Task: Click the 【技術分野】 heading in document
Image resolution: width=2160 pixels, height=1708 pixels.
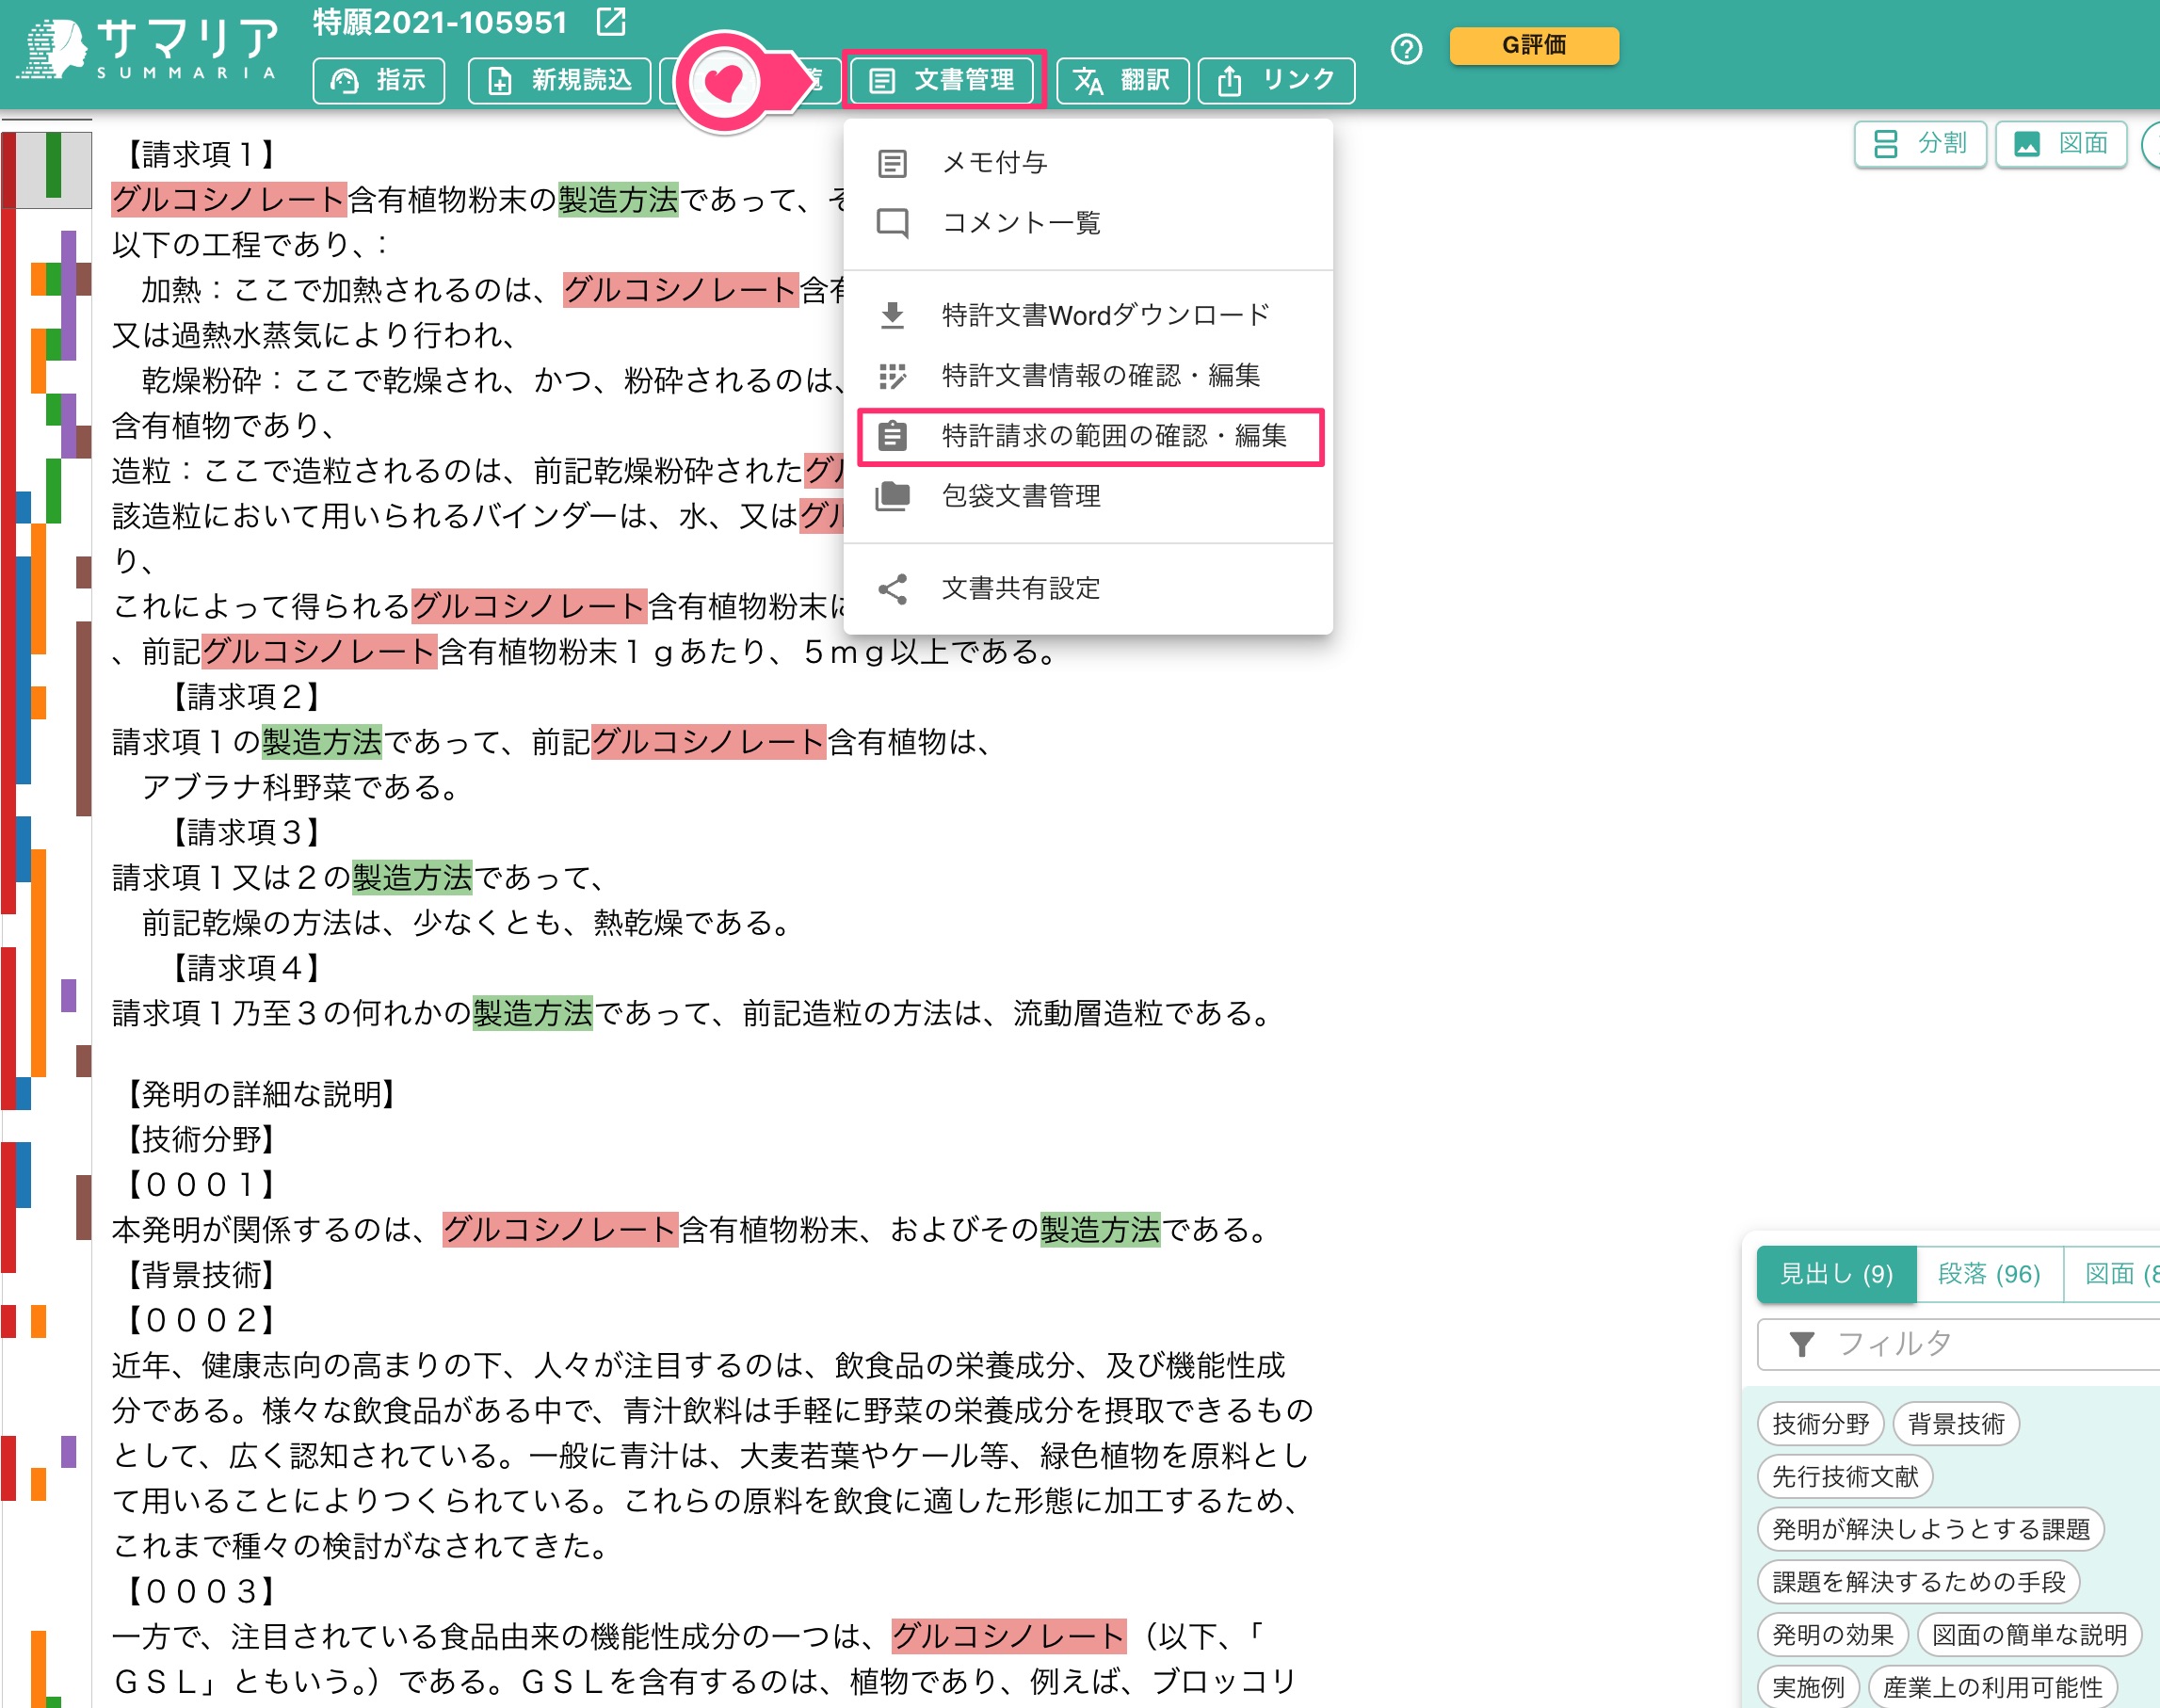Action: click(x=200, y=1140)
